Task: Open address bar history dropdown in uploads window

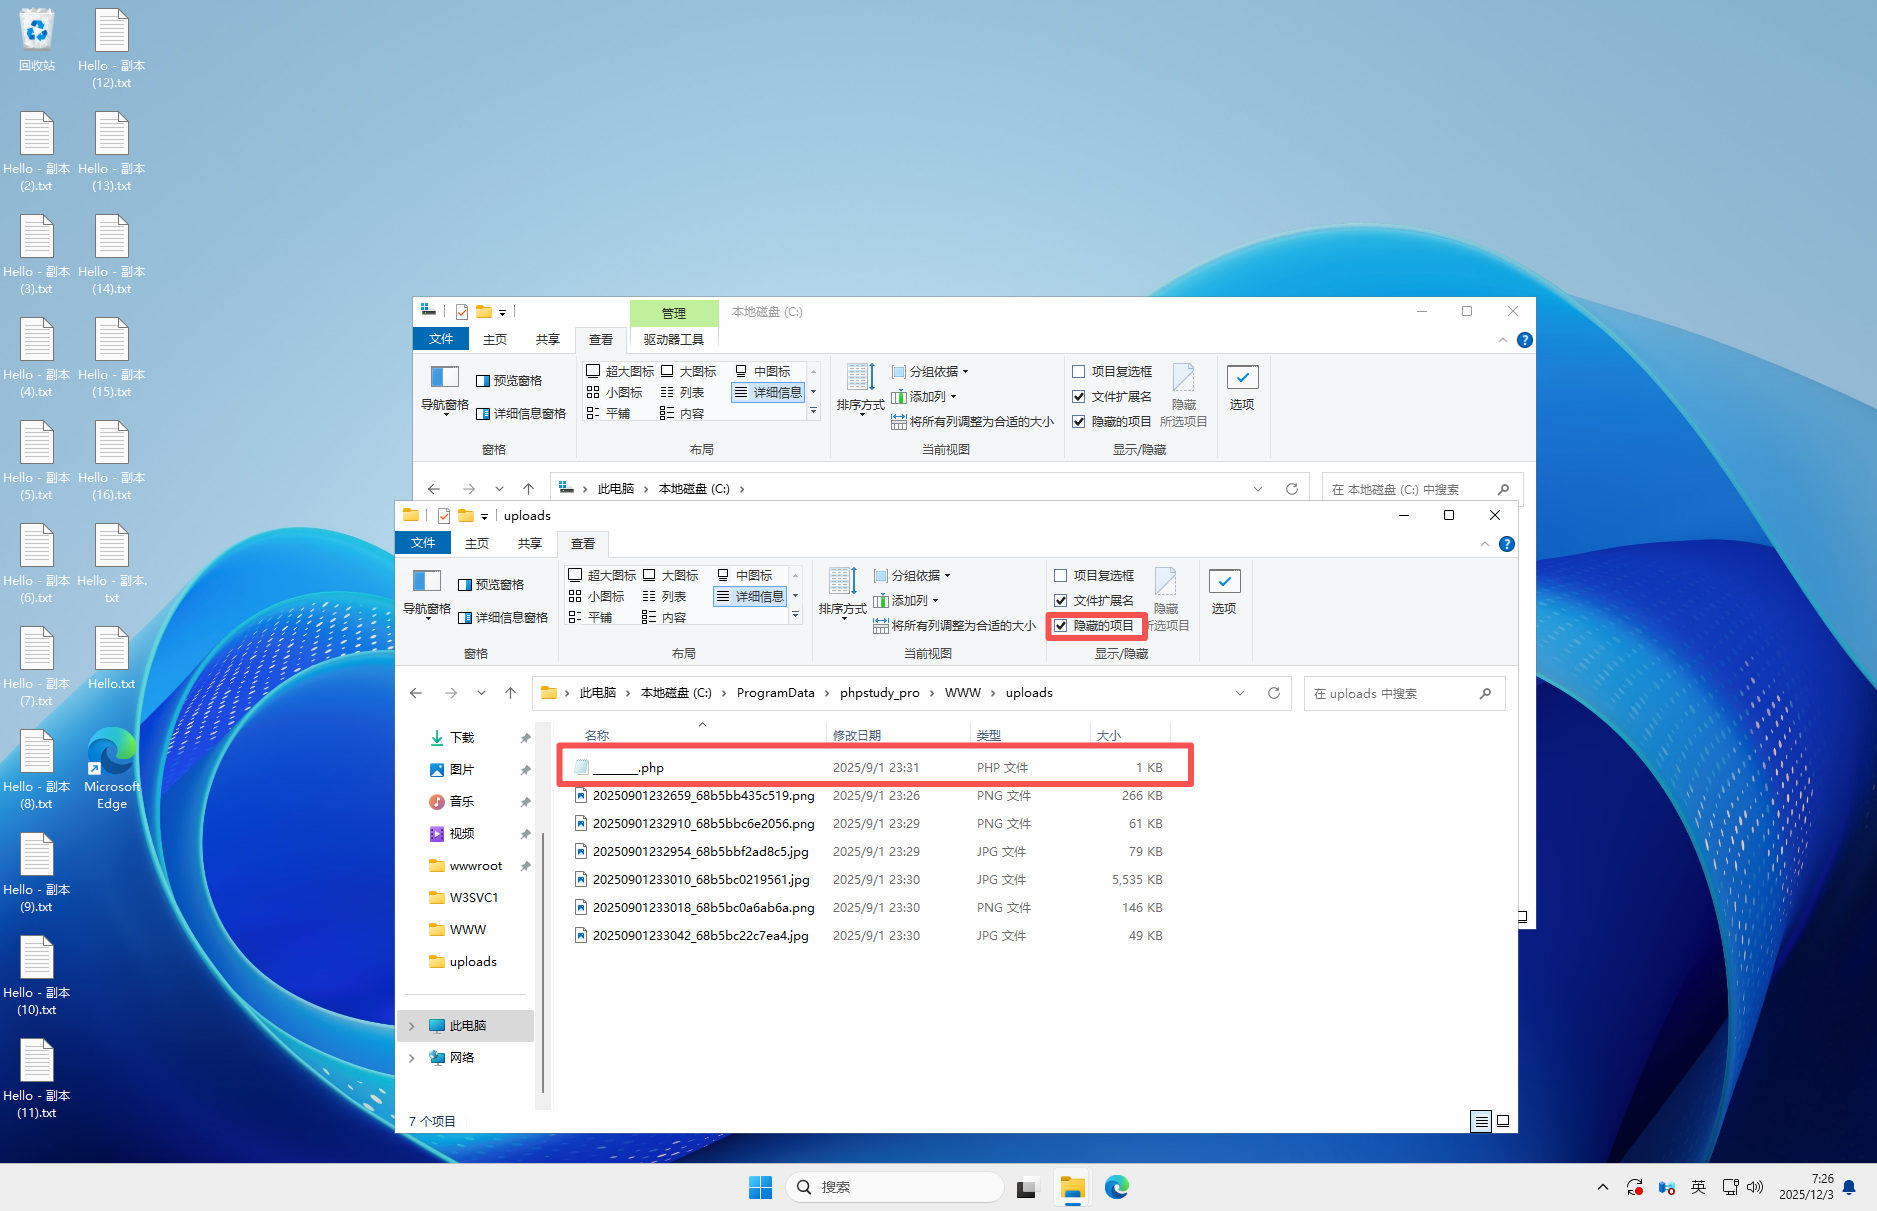Action: click(x=1240, y=693)
